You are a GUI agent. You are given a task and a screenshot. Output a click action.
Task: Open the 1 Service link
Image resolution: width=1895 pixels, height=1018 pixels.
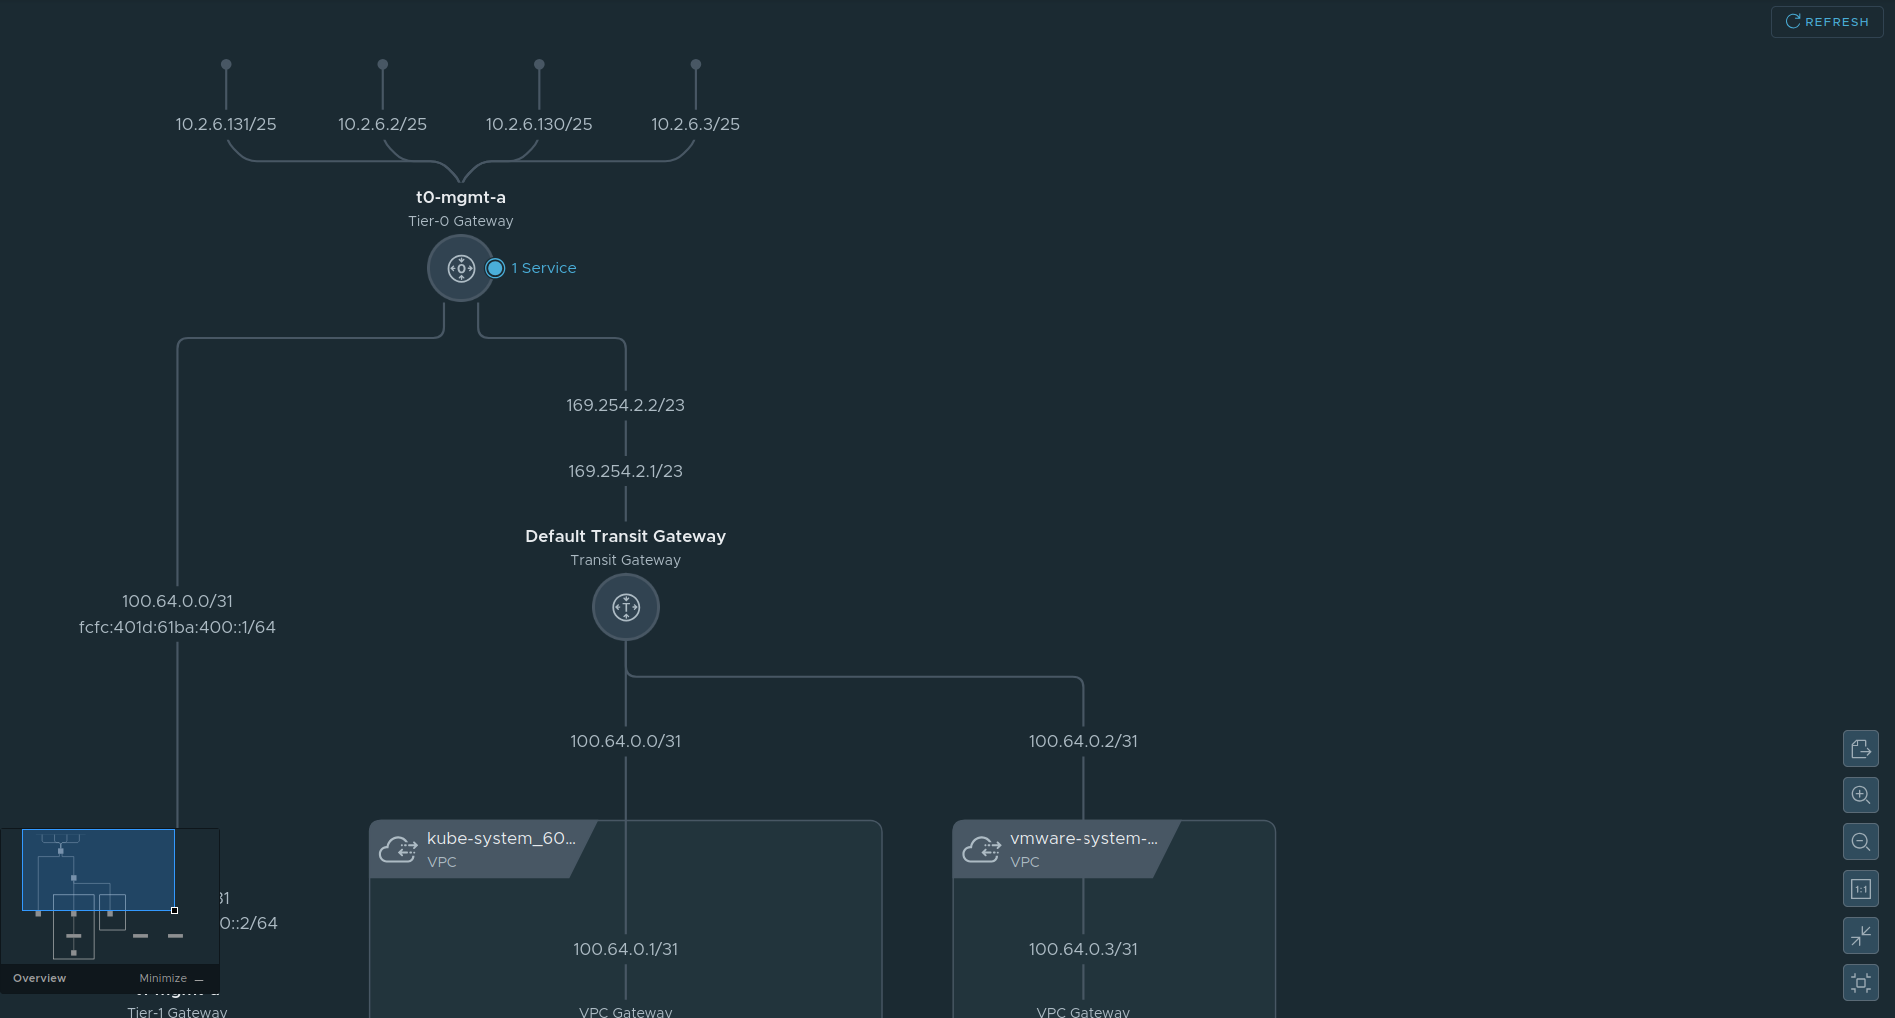tap(544, 268)
